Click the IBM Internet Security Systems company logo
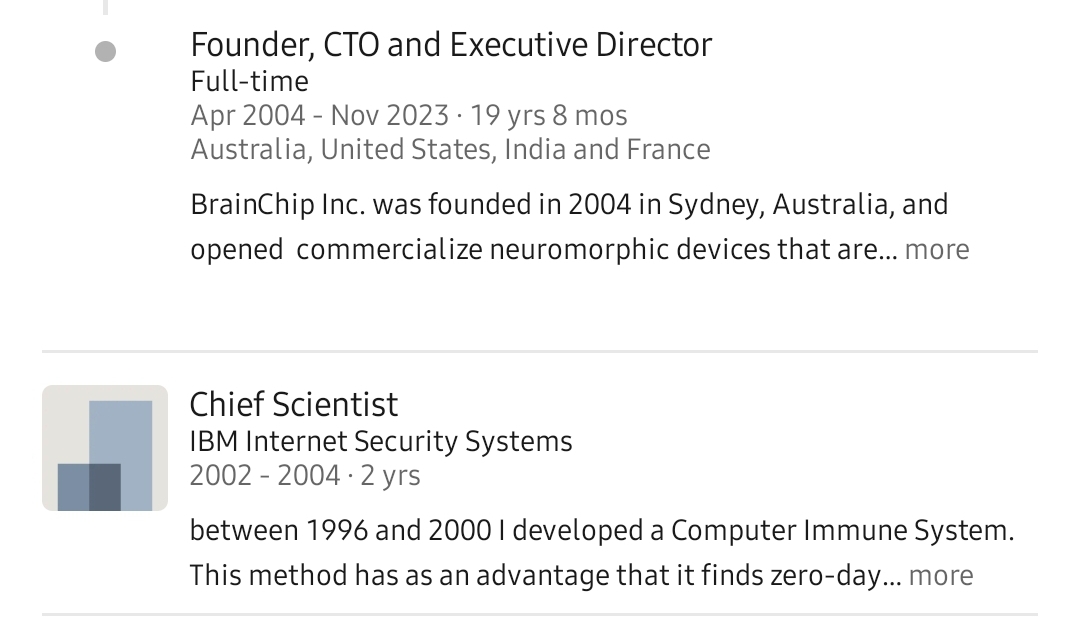The image size is (1080, 621). 104,447
